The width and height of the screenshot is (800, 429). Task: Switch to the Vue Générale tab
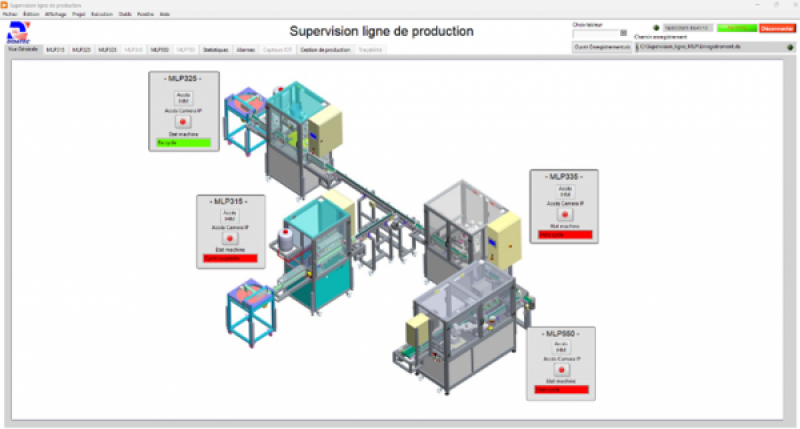coord(23,49)
